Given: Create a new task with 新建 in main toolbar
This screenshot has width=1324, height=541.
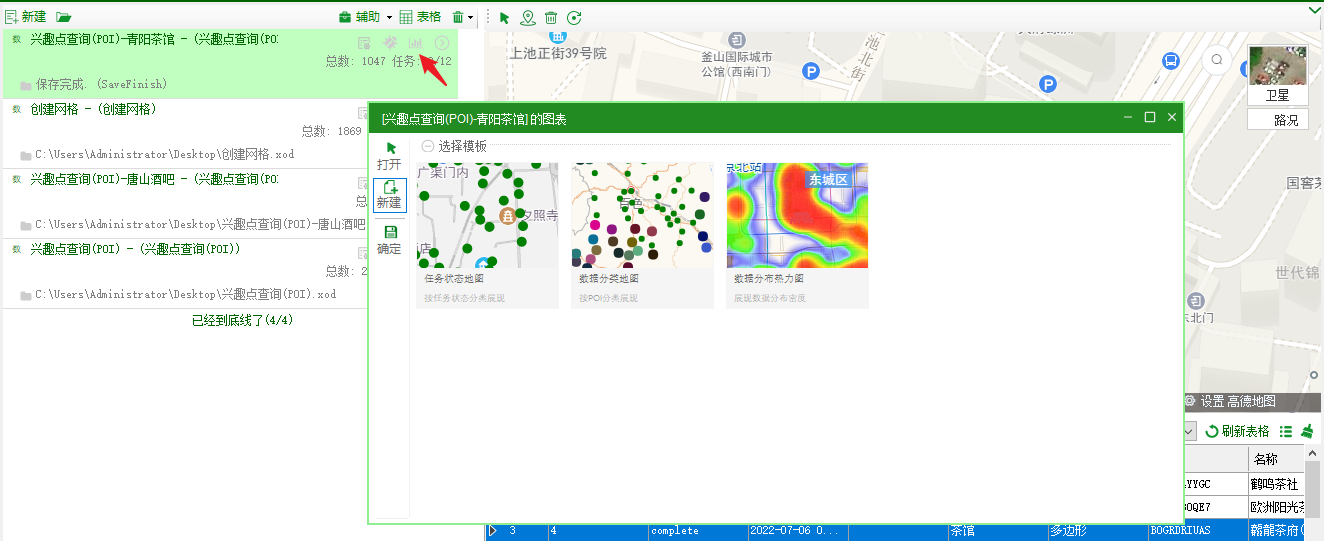Looking at the screenshot, I should pos(26,17).
